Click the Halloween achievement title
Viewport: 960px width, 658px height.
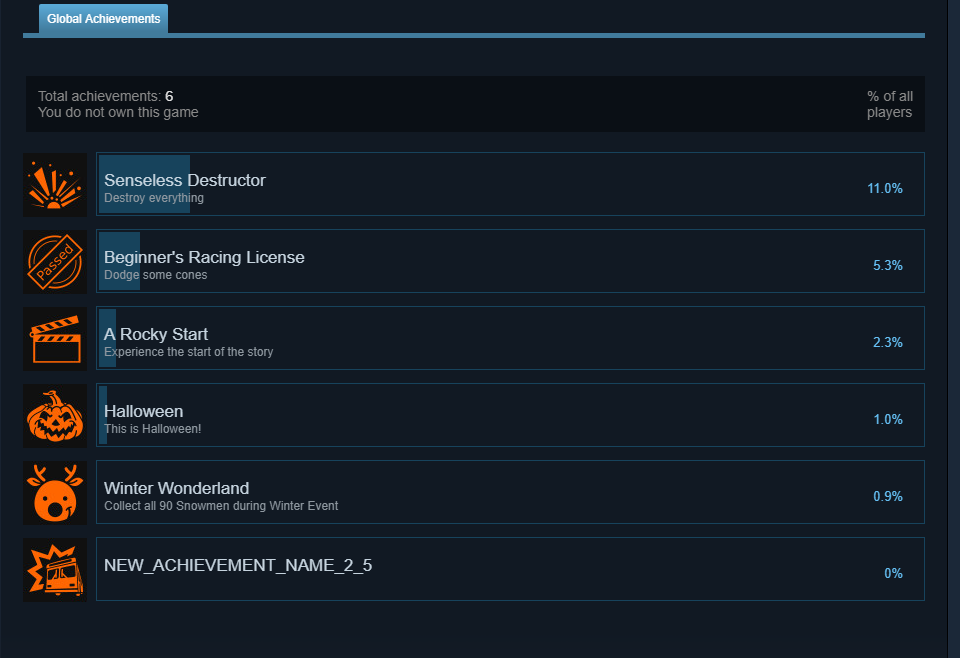(x=143, y=411)
